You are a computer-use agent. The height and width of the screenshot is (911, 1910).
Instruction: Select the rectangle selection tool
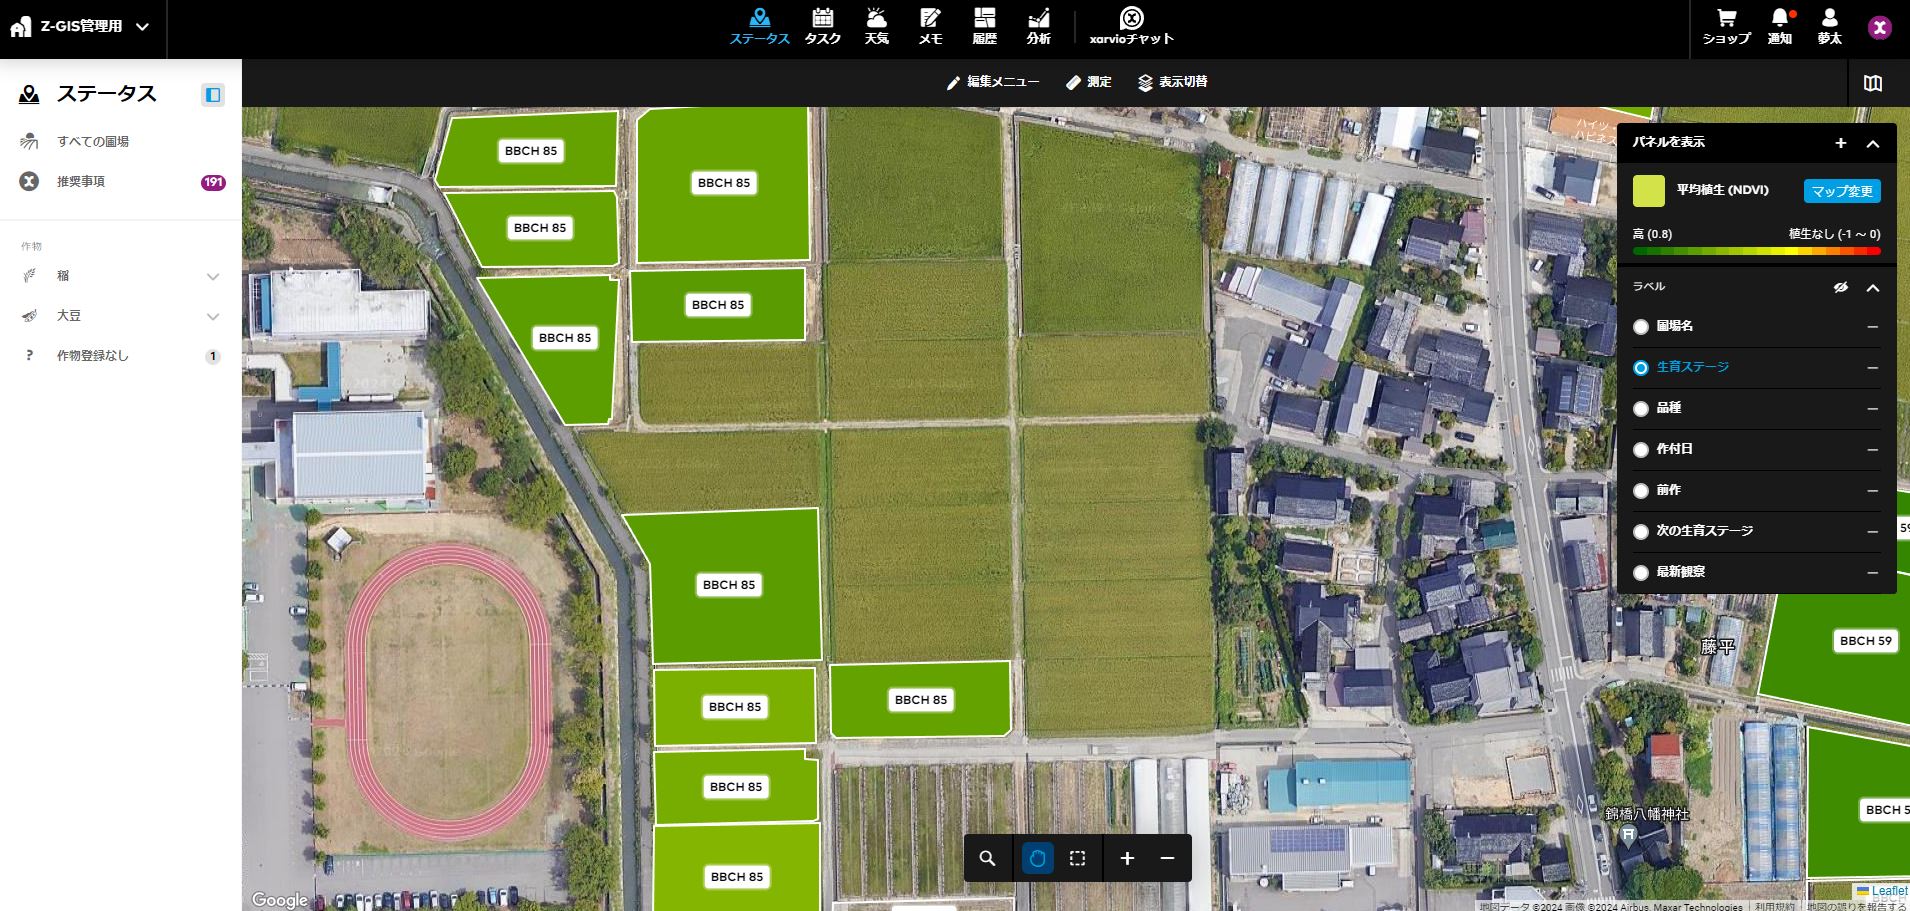pyautogui.click(x=1077, y=858)
